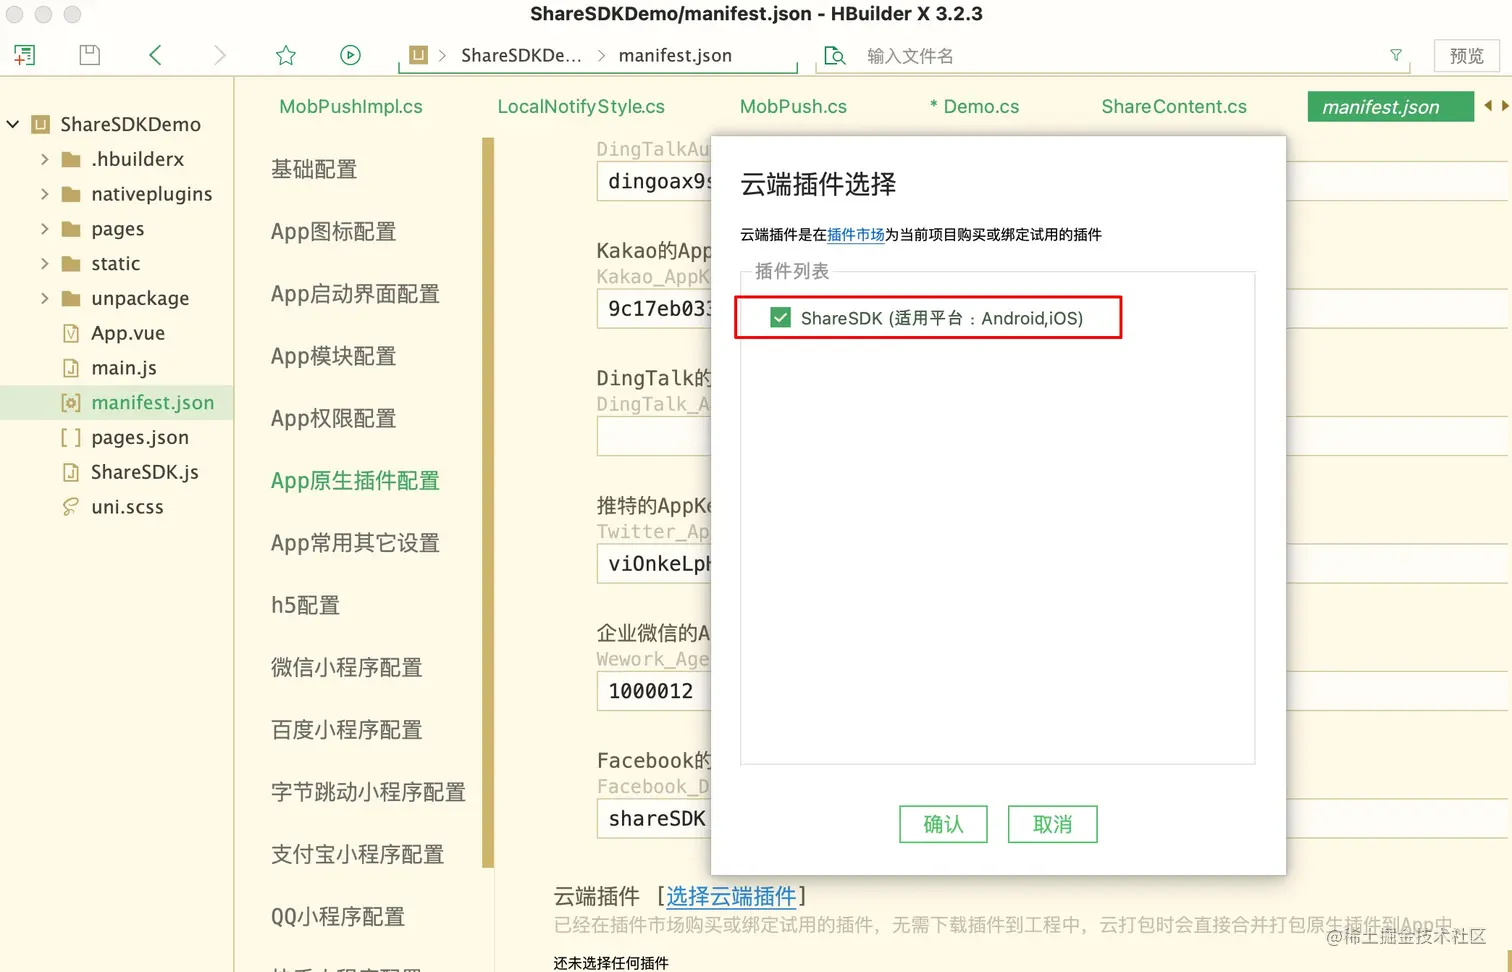Open main.js in the file tree

[x=124, y=368]
